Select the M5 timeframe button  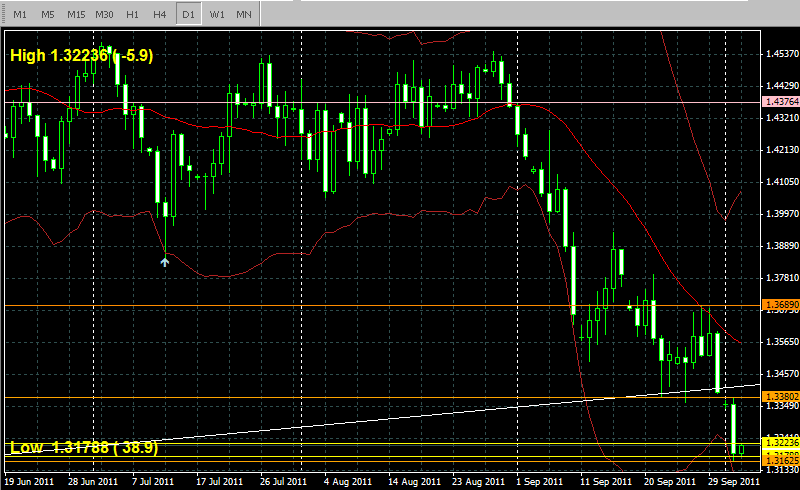click(47, 14)
